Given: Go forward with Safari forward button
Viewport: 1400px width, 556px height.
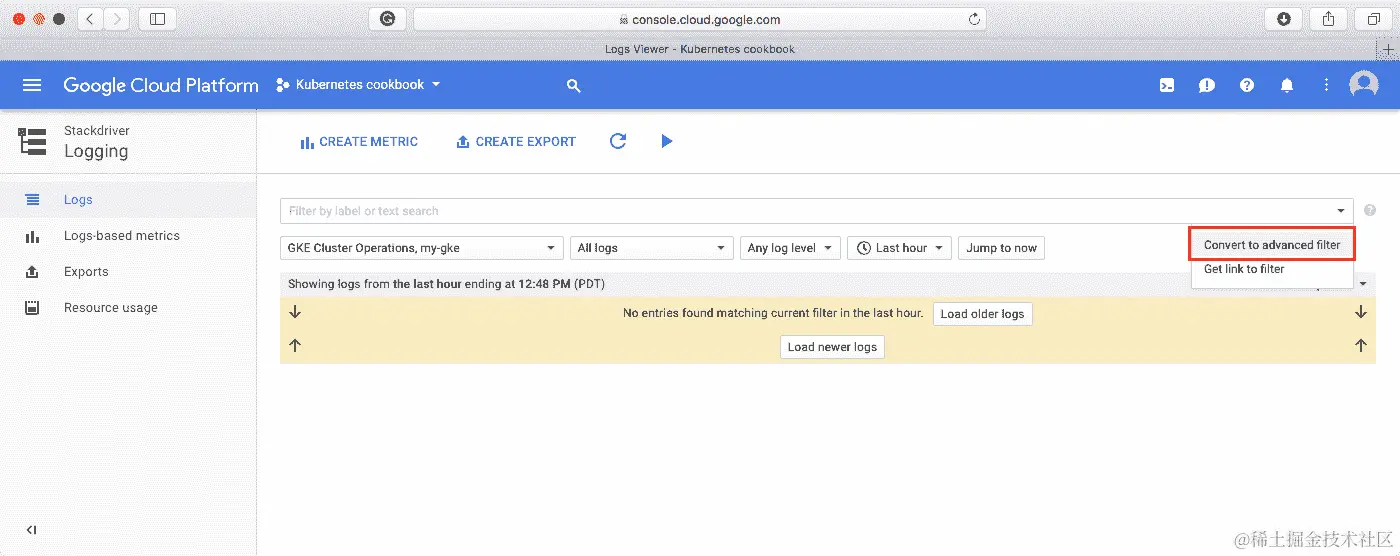Looking at the screenshot, I should pyautogui.click(x=116, y=19).
